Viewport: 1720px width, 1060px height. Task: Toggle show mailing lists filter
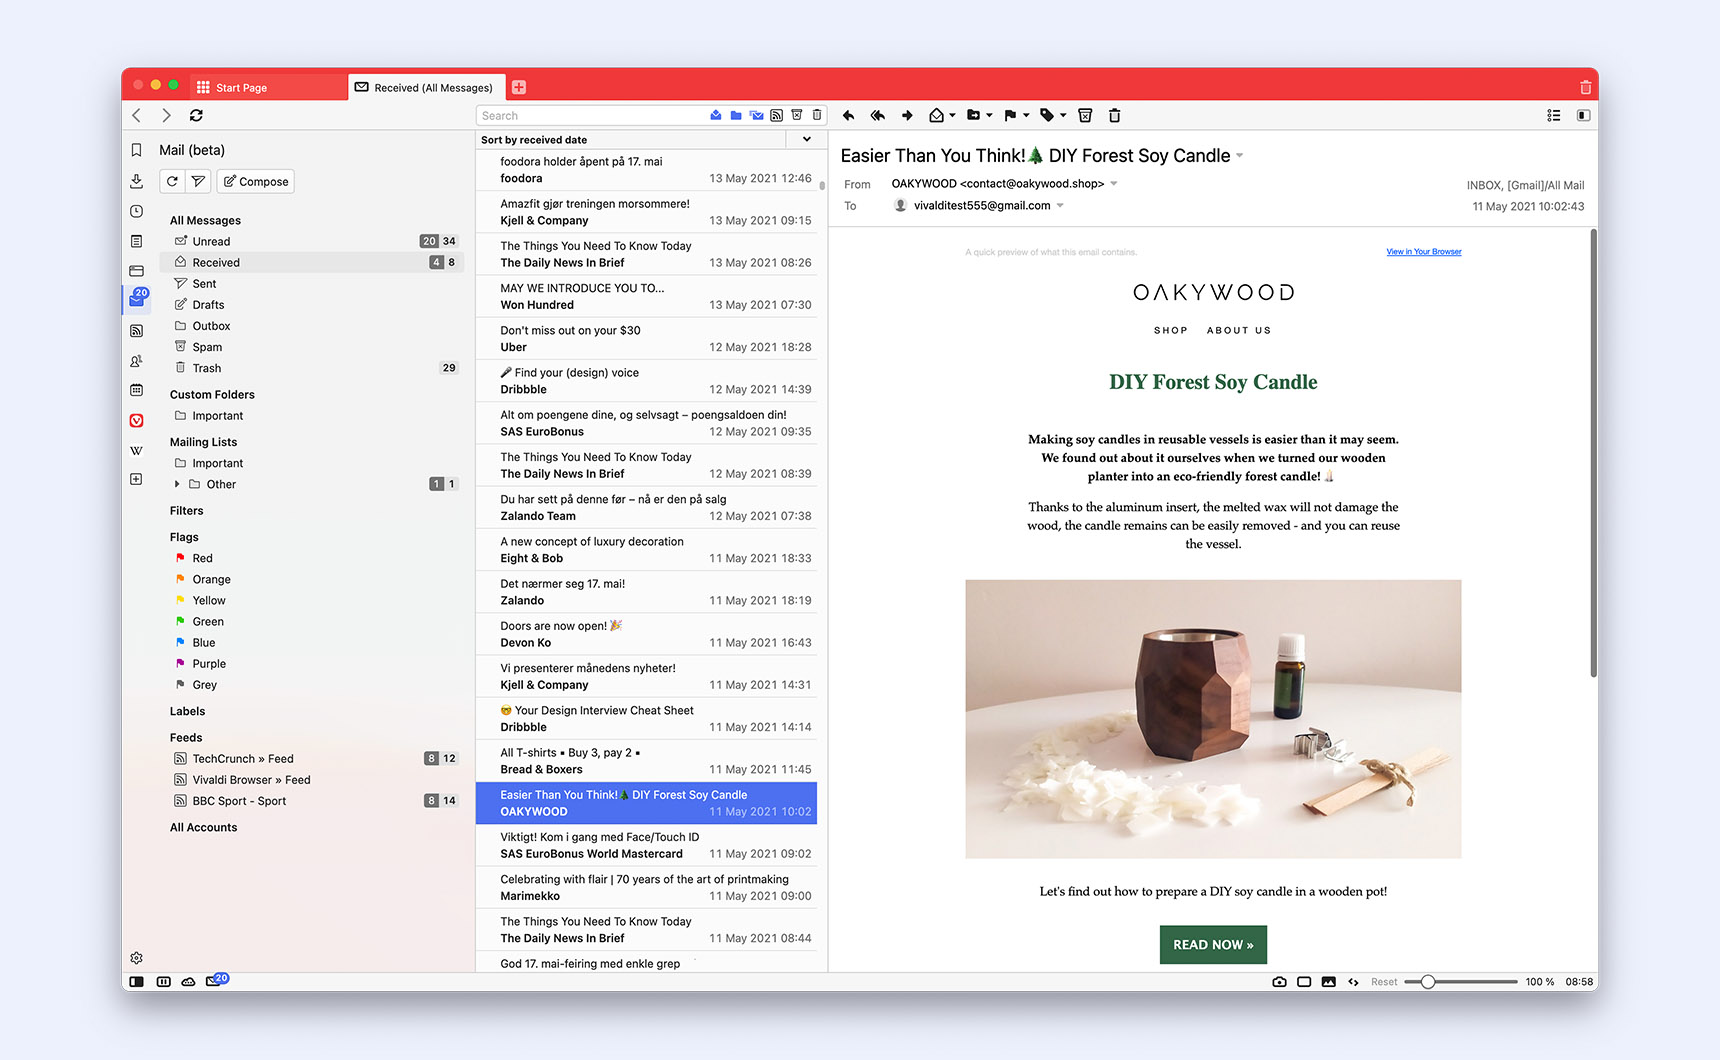(x=756, y=115)
